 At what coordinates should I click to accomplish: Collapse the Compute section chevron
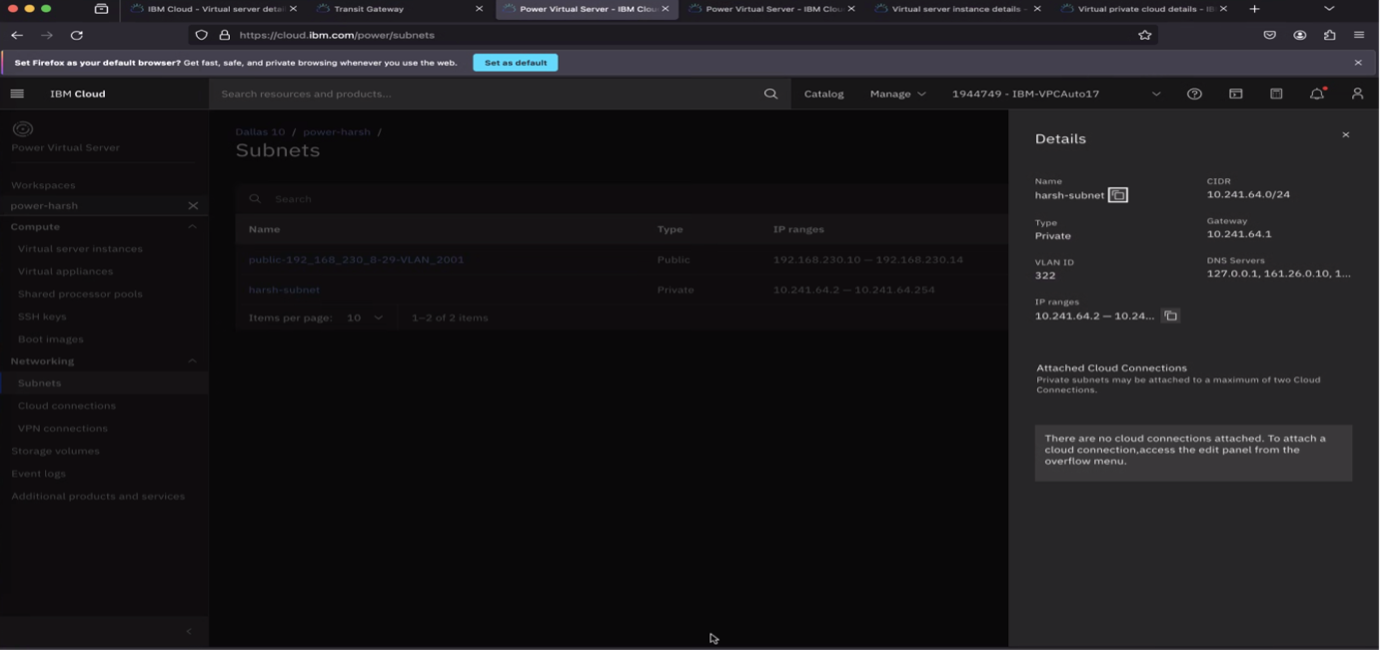[194, 226]
